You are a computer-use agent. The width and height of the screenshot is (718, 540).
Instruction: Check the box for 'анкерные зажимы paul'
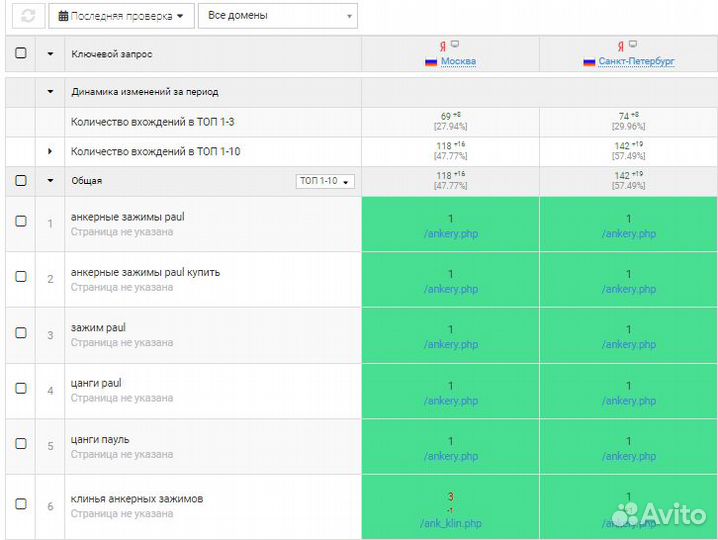21,222
